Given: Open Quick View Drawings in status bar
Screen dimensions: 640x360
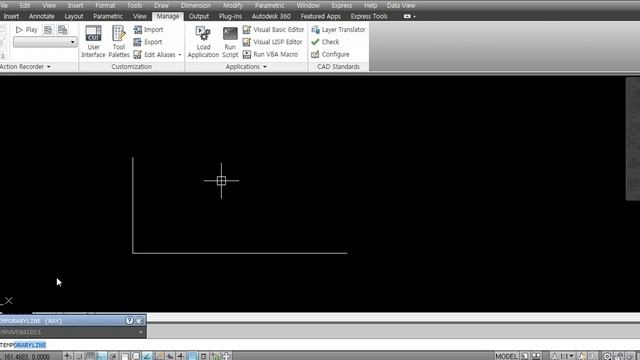Looking at the screenshot, I should pyautogui.click(x=536, y=356).
